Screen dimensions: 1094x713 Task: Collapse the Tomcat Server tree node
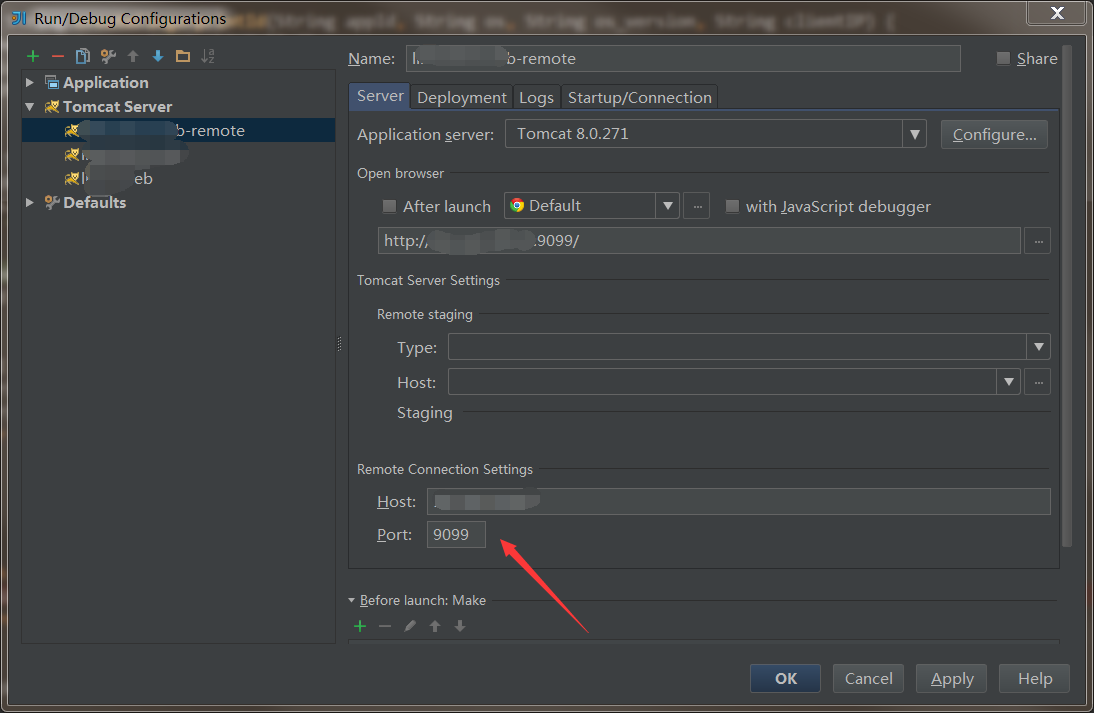pyautogui.click(x=30, y=107)
